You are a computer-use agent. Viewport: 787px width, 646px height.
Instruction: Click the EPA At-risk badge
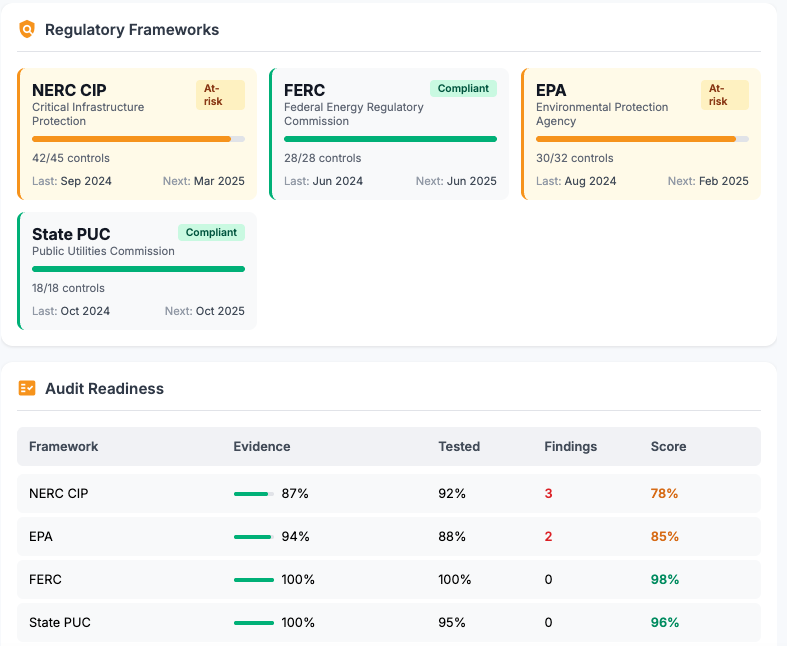click(725, 95)
